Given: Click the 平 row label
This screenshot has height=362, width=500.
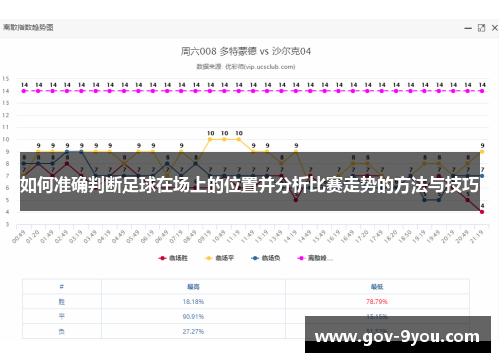Looking at the screenshot, I should click(62, 316).
